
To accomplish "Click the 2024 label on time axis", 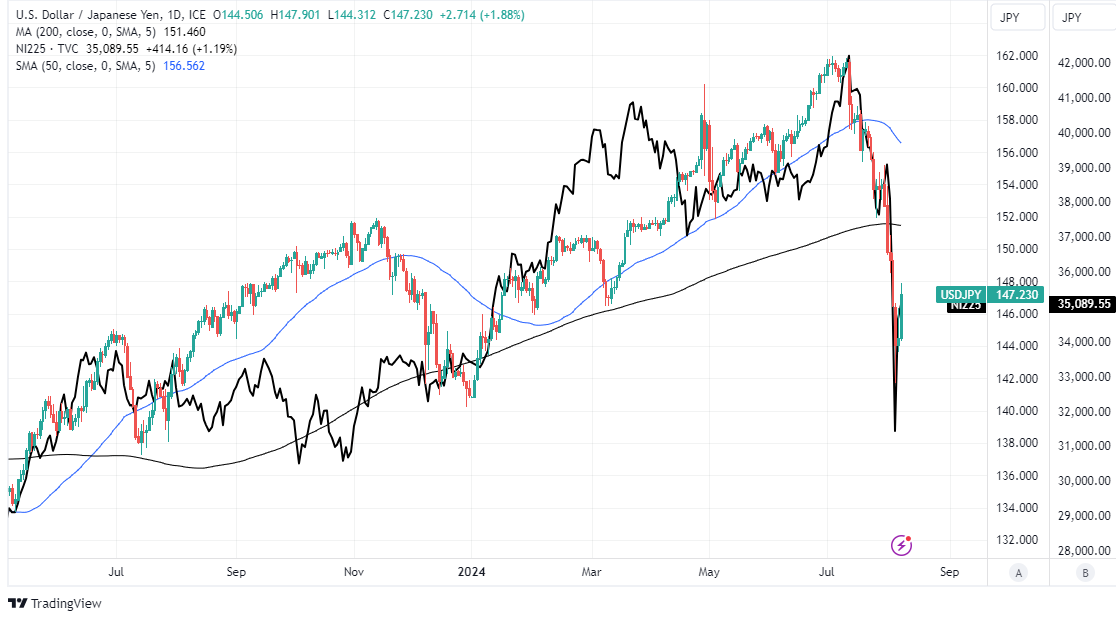I will 471,572.
